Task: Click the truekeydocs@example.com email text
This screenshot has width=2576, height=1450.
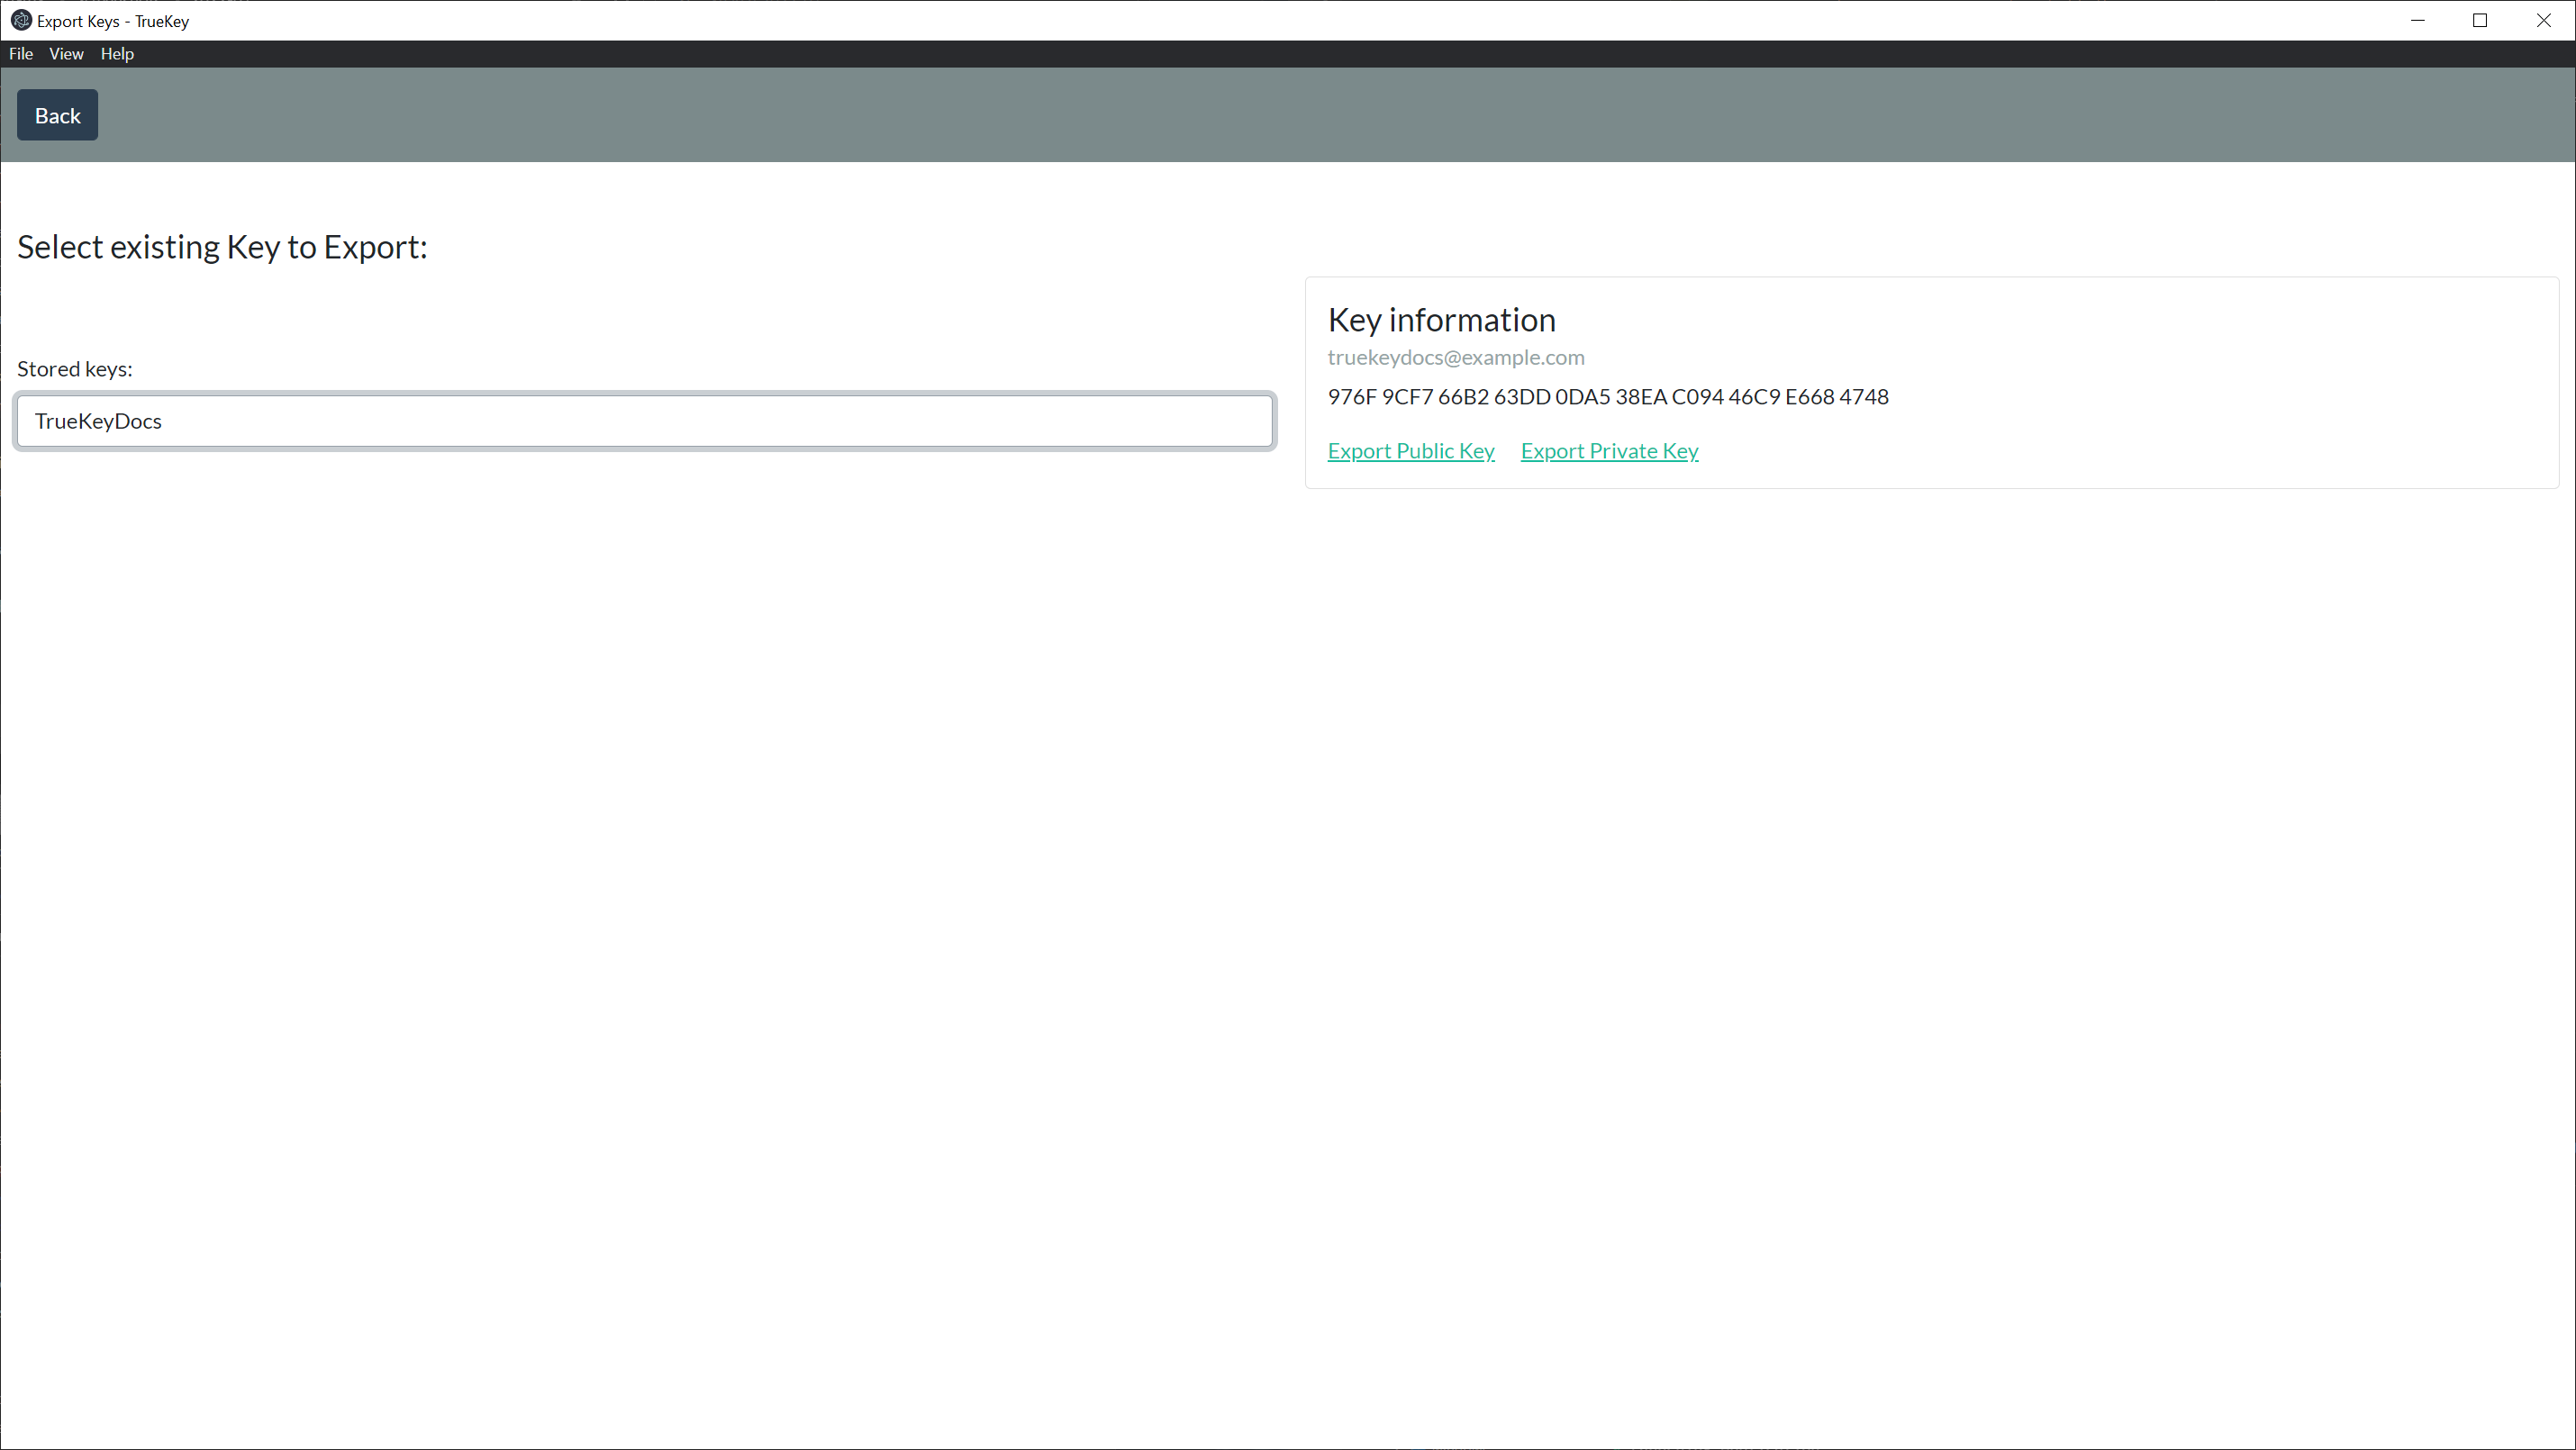Action: click(x=1455, y=357)
